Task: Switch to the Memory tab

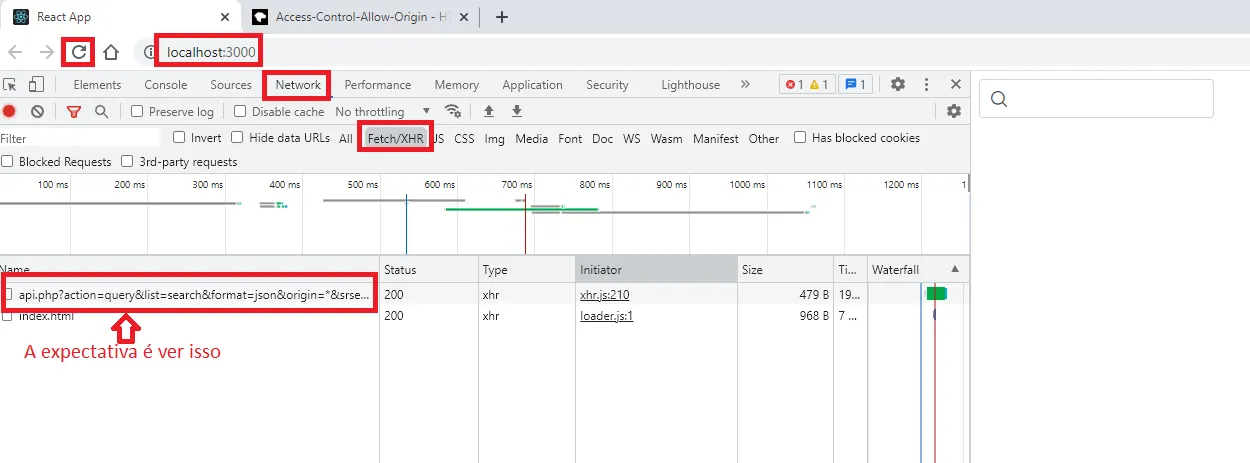Action: pos(456,85)
